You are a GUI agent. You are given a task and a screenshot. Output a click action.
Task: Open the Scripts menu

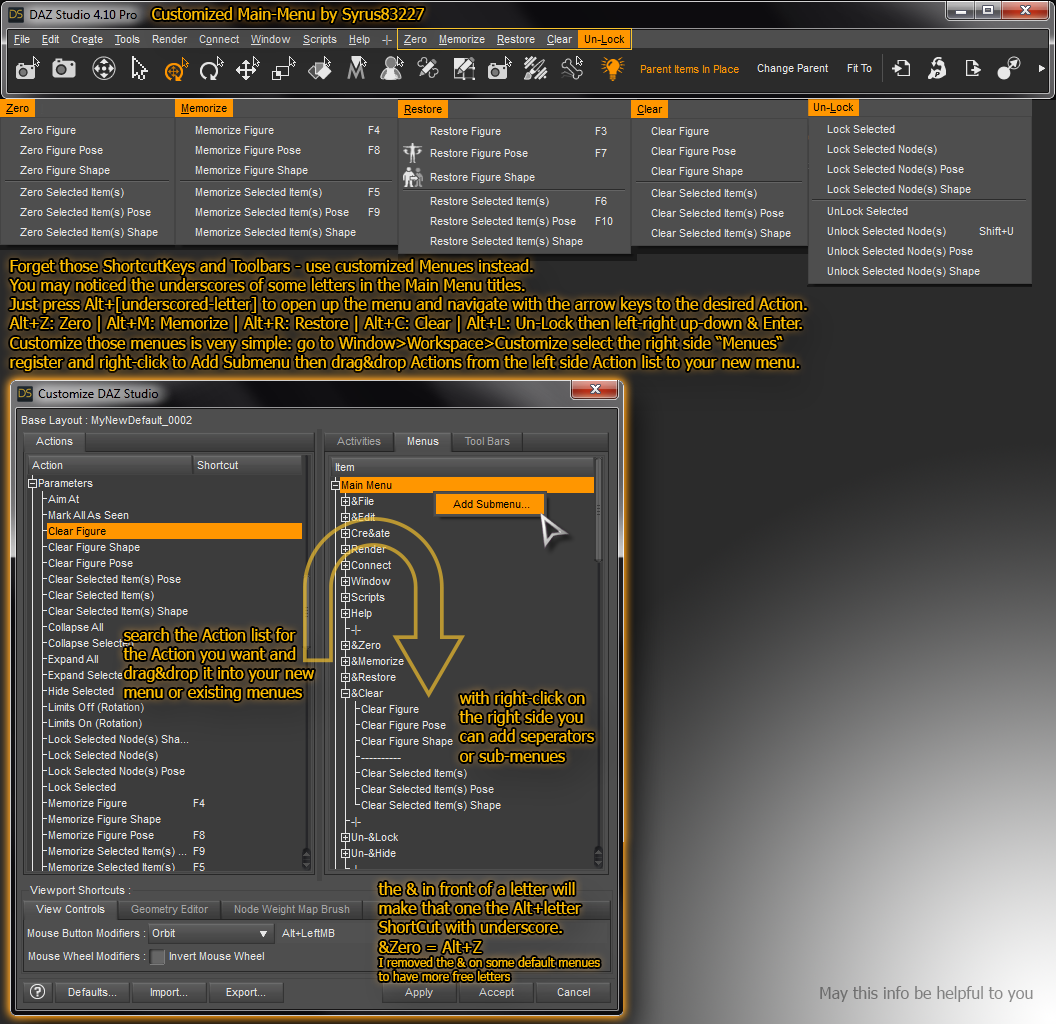(319, 39)
